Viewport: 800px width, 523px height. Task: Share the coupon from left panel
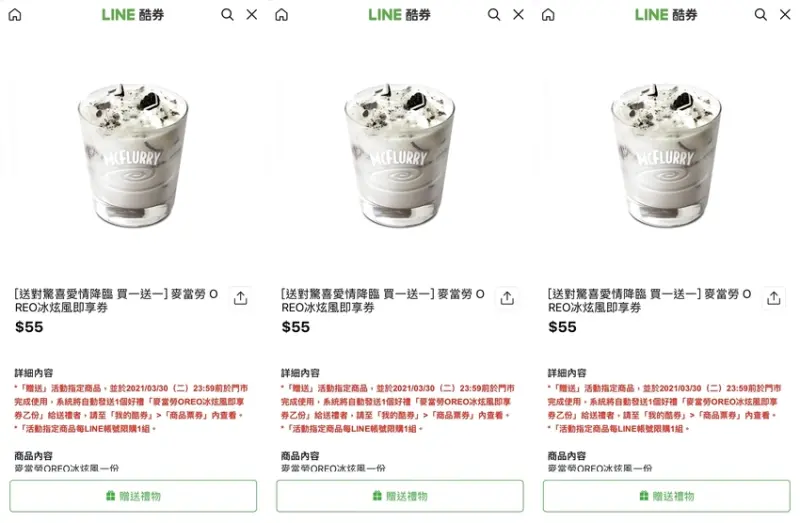[x=240, y=297]
